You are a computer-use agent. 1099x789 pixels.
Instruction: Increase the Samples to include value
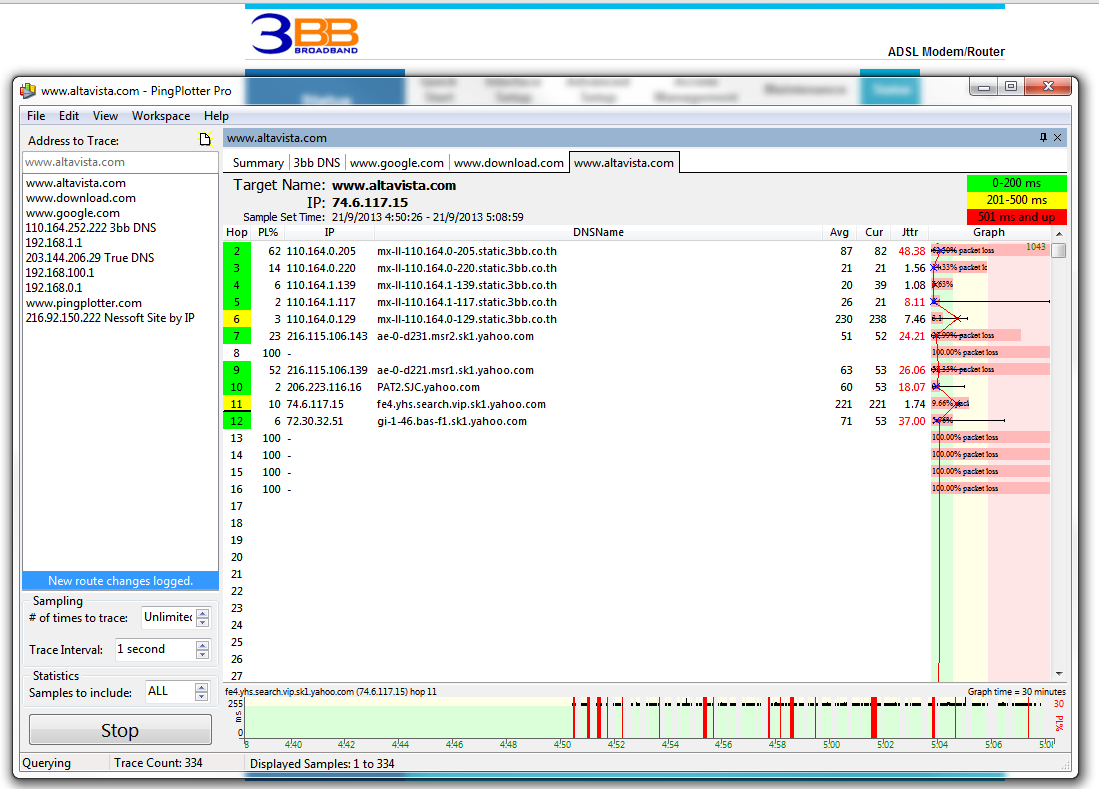coord(202,687)
